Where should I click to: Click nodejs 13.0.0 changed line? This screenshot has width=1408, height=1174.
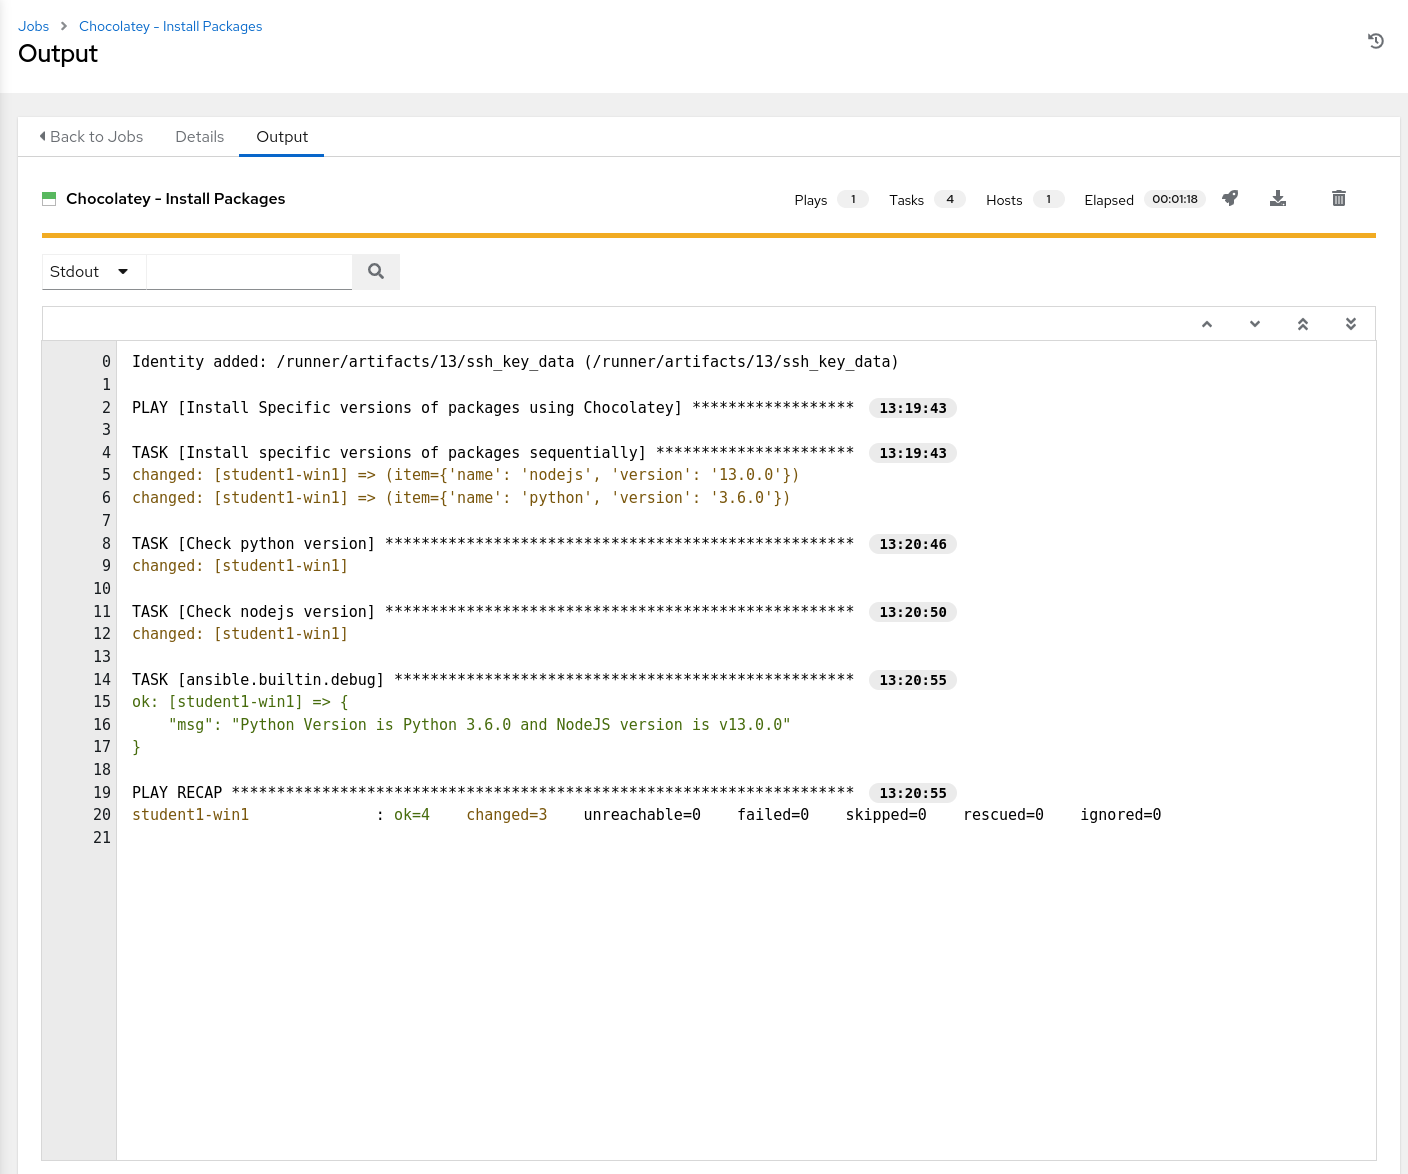pos(465,475)
